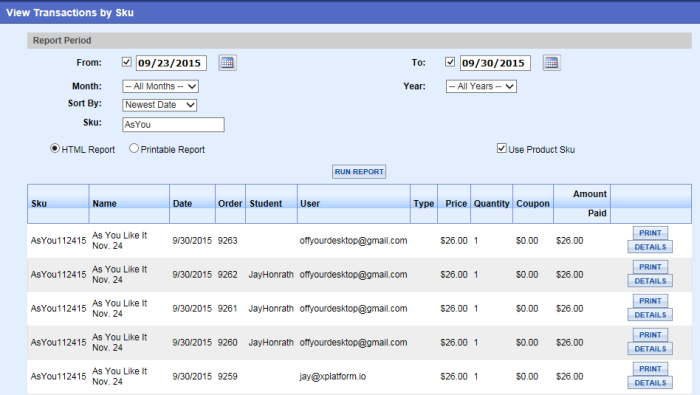Click the Type column header
700x395 pixels.
tap(424, 204)
